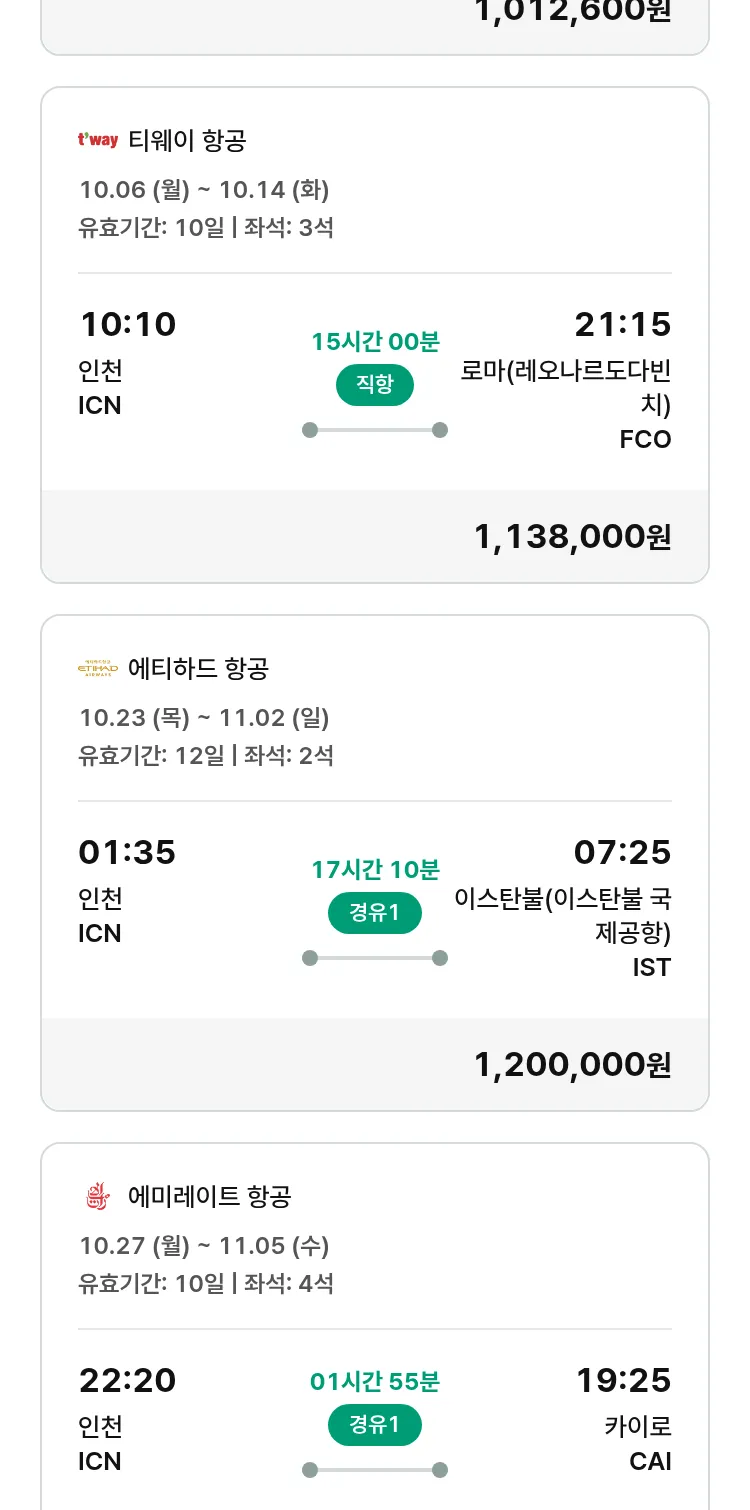Click the CAI Cairo arrival airport code
The width and height of the screenshot is (750, 1510).
pos(650,1462)
